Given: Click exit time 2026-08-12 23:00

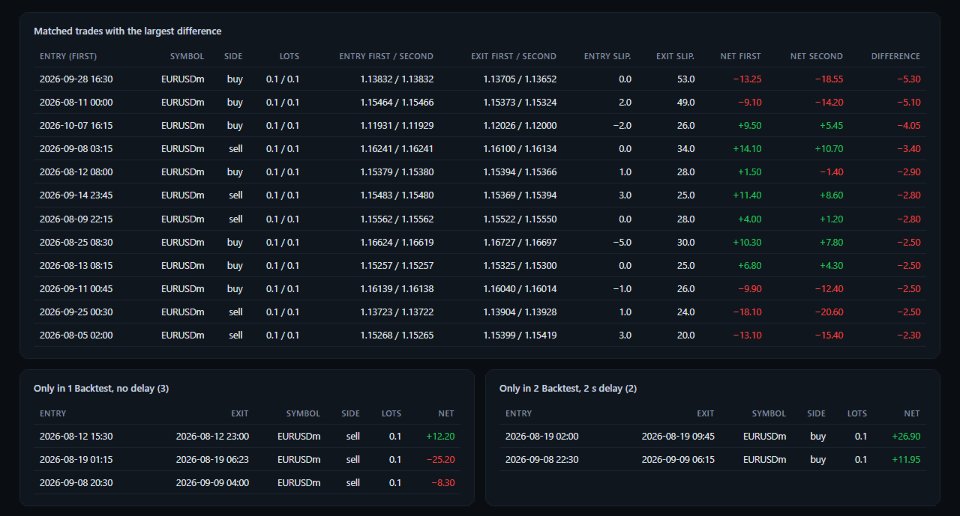Looking at the screenshot, I should [212, 436].
